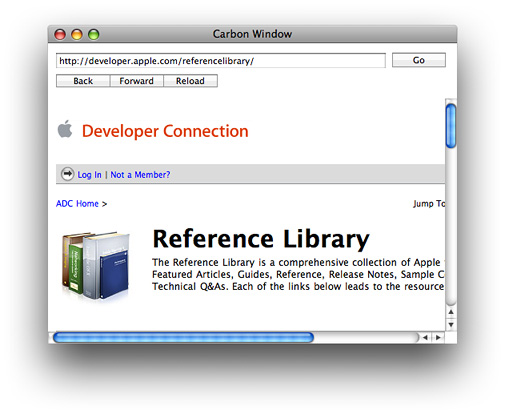
Task: Click the Reference Library books image
Action: pos(96,266)
